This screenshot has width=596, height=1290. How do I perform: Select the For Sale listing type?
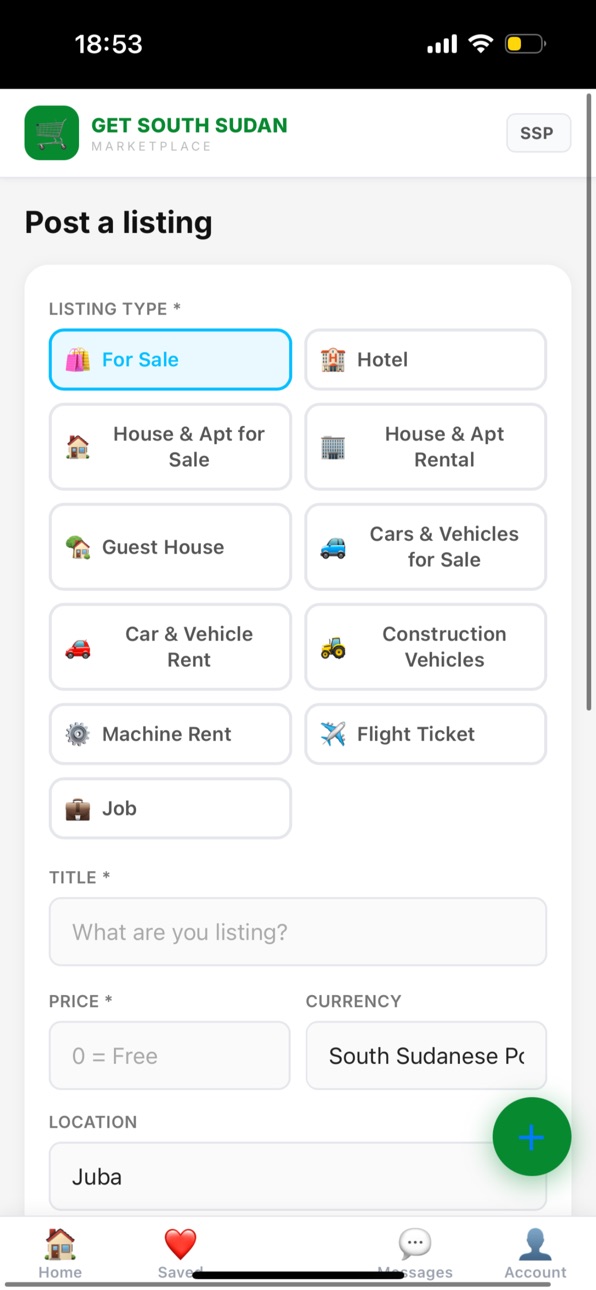point(170,359)
